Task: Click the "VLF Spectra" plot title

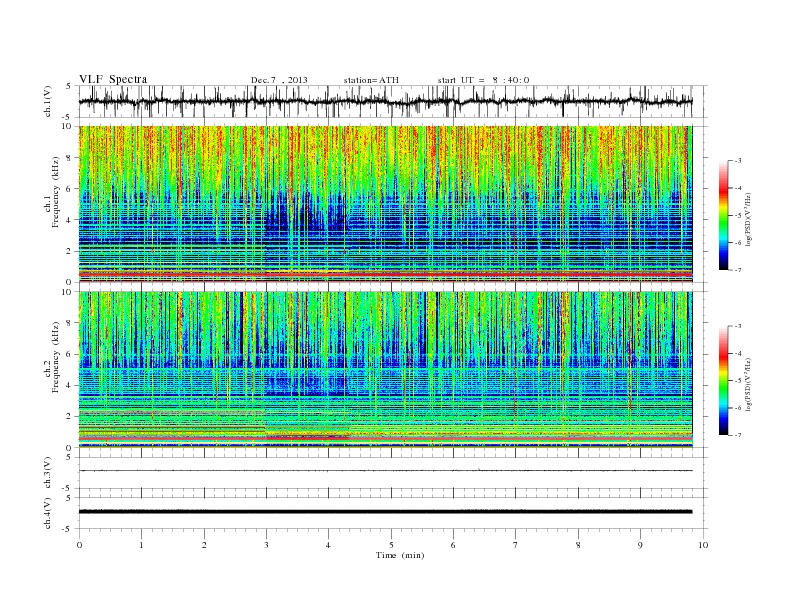Action: pyautogui.click(x=113, y=79)
